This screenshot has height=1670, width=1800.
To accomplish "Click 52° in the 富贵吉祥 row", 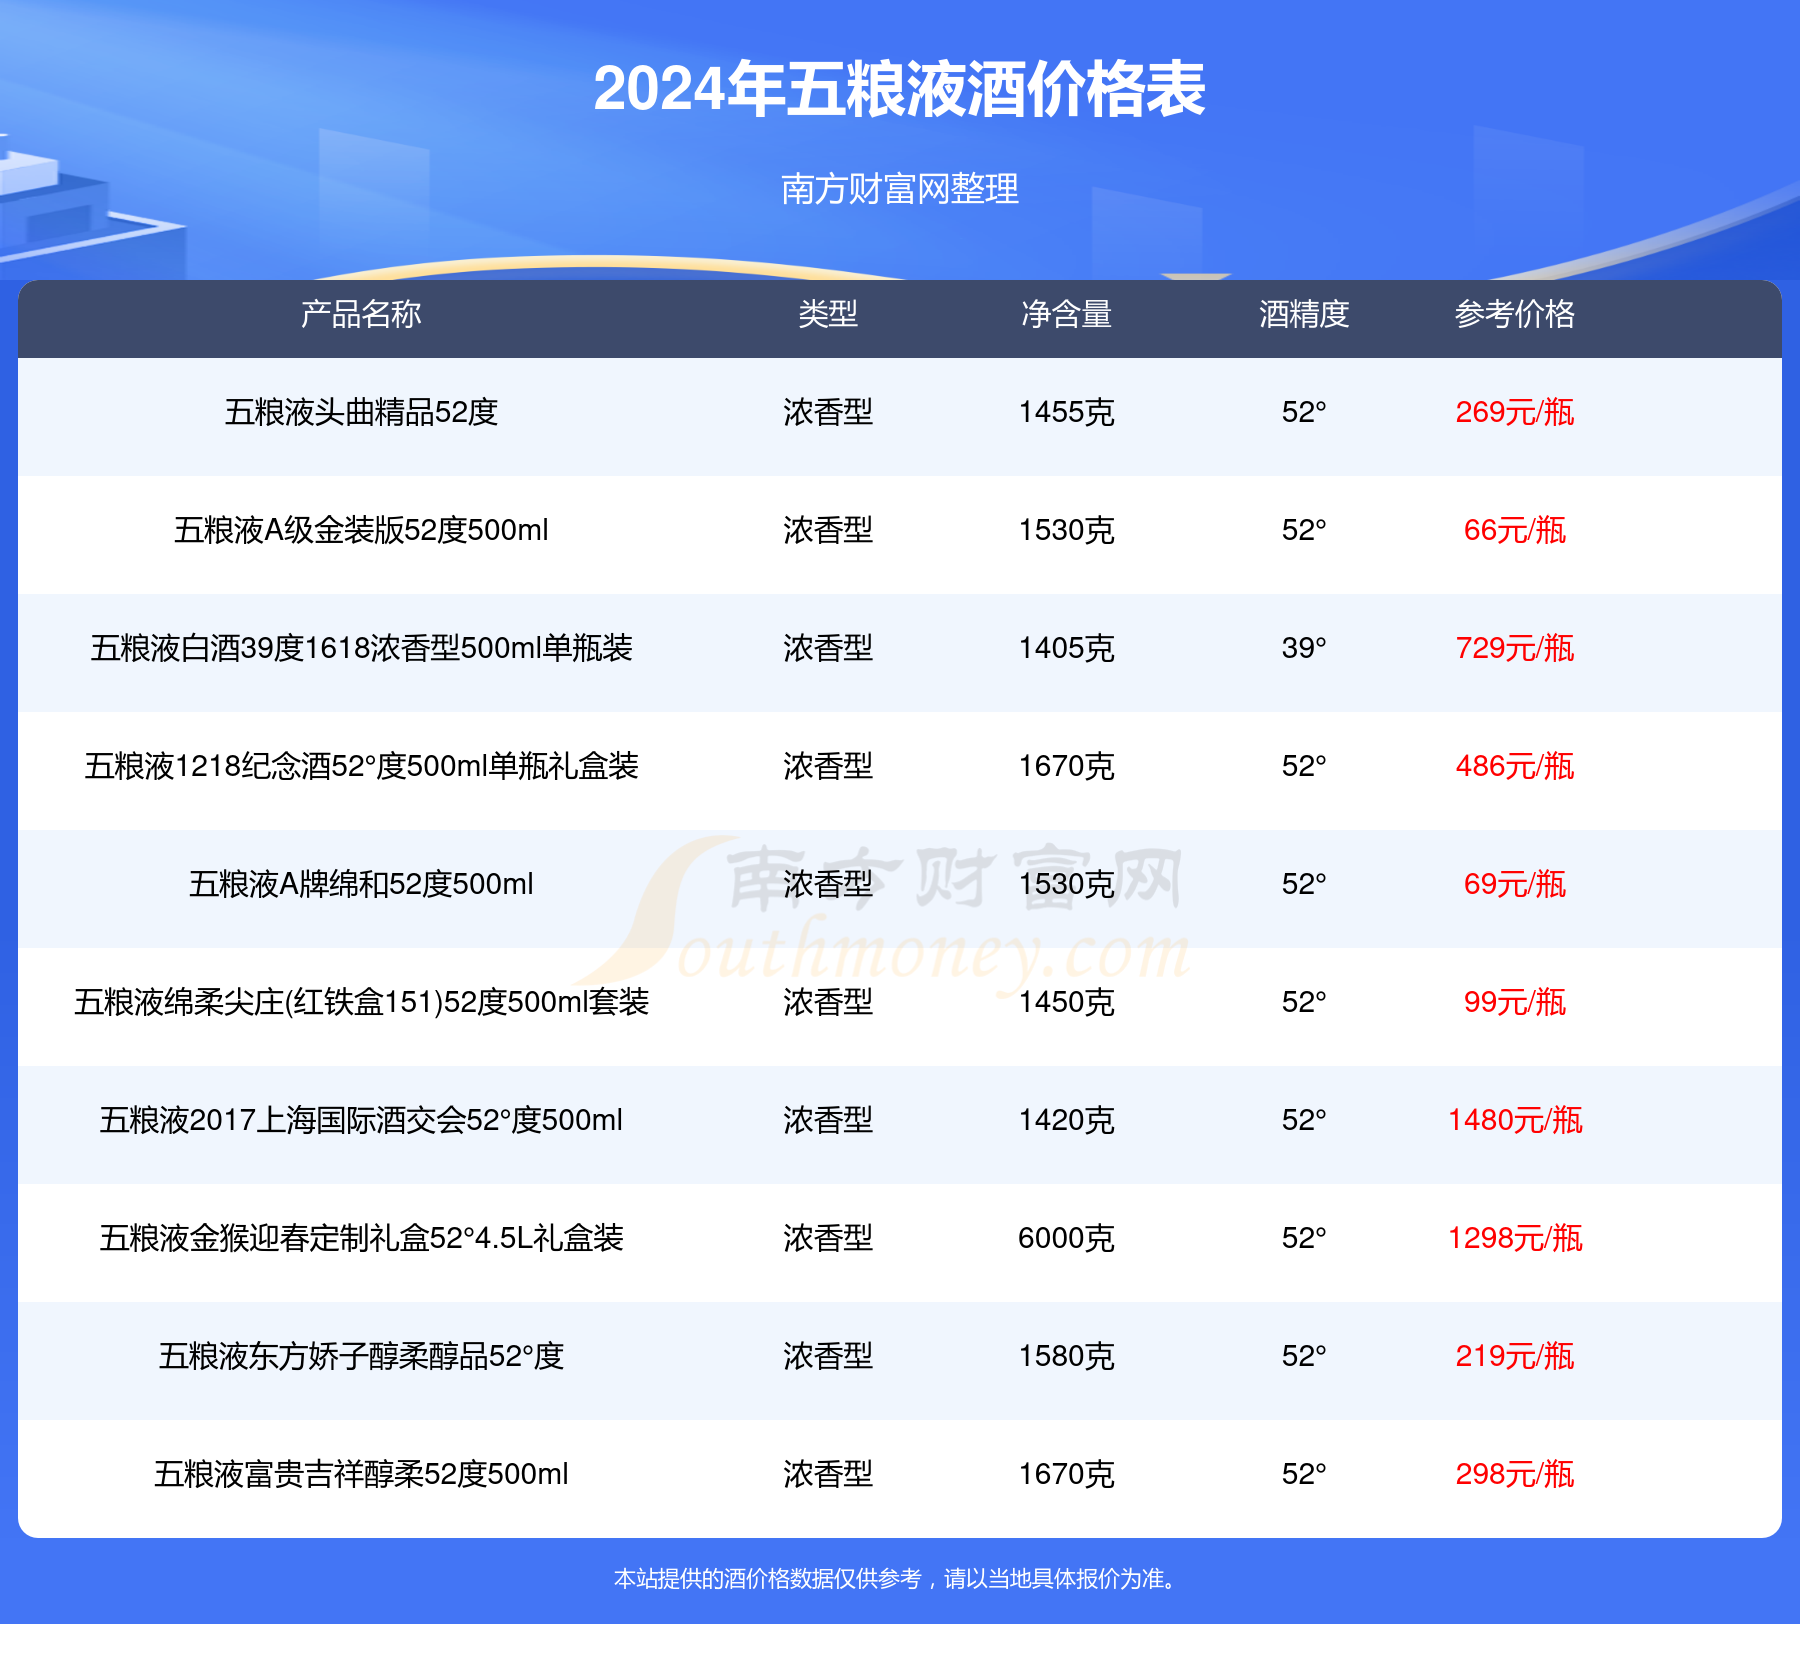I will pos(1304,1474).
